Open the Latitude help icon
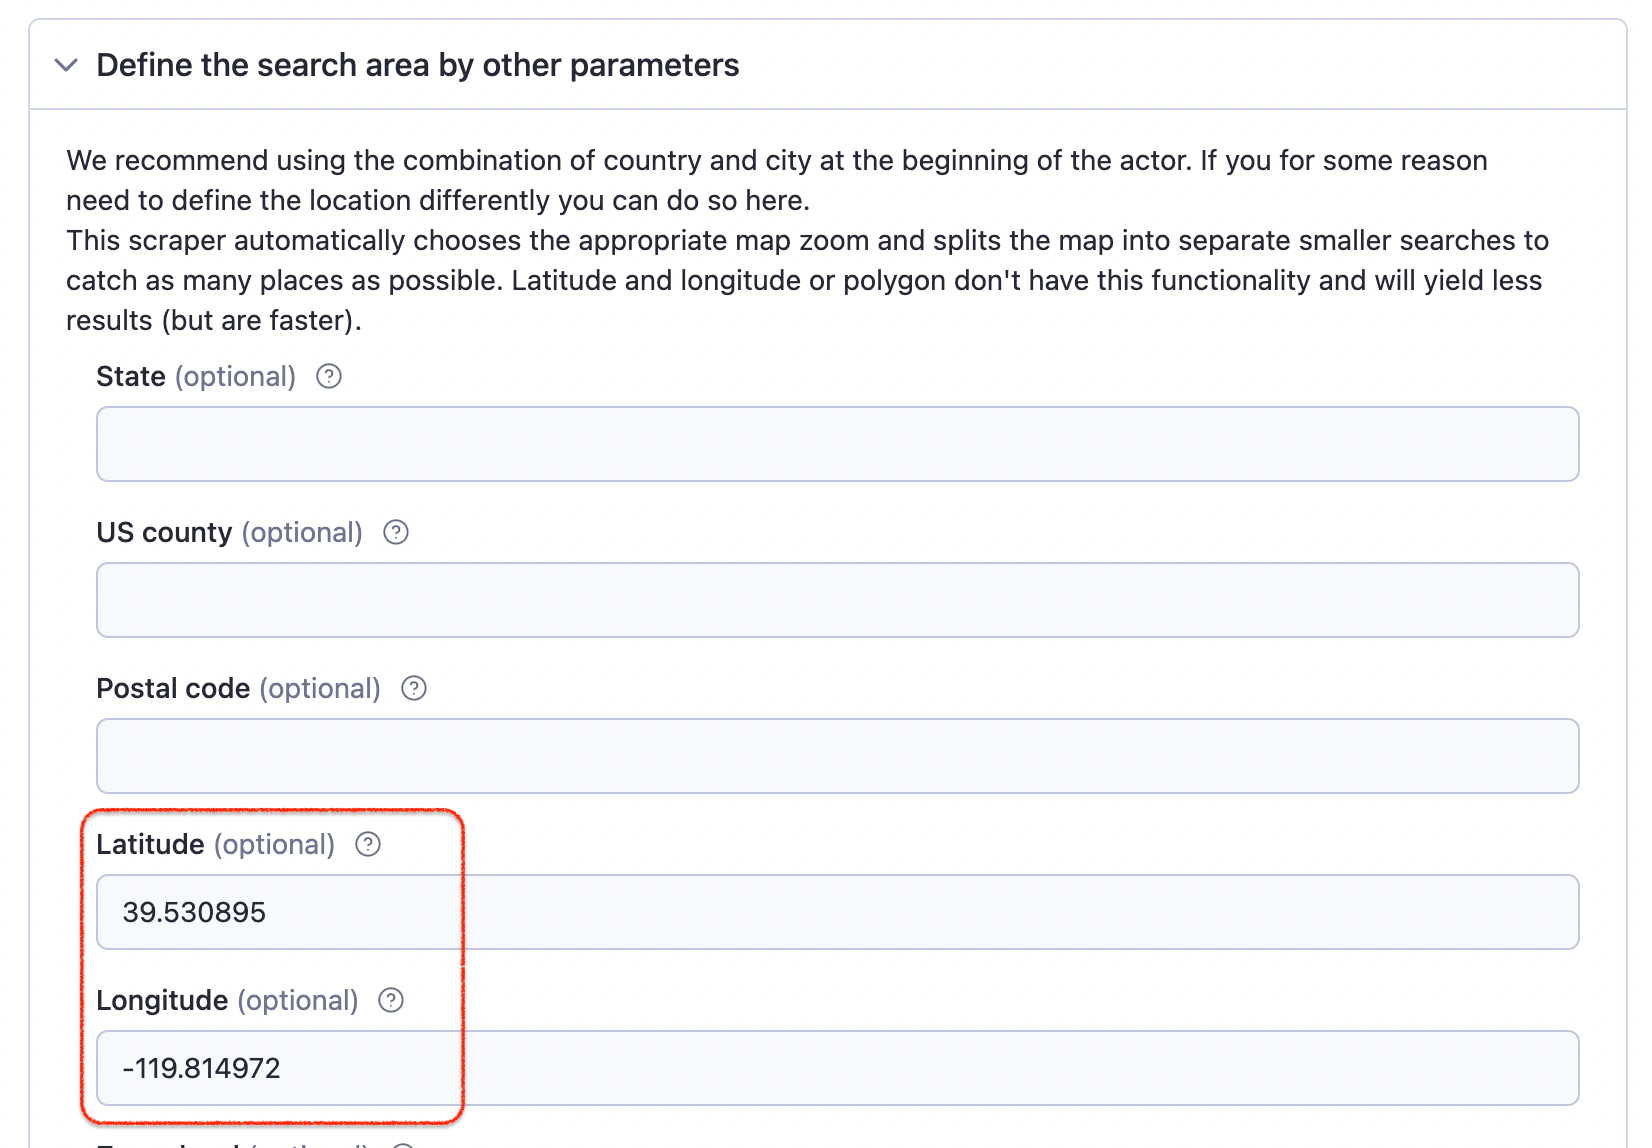 tap(368, 844)
